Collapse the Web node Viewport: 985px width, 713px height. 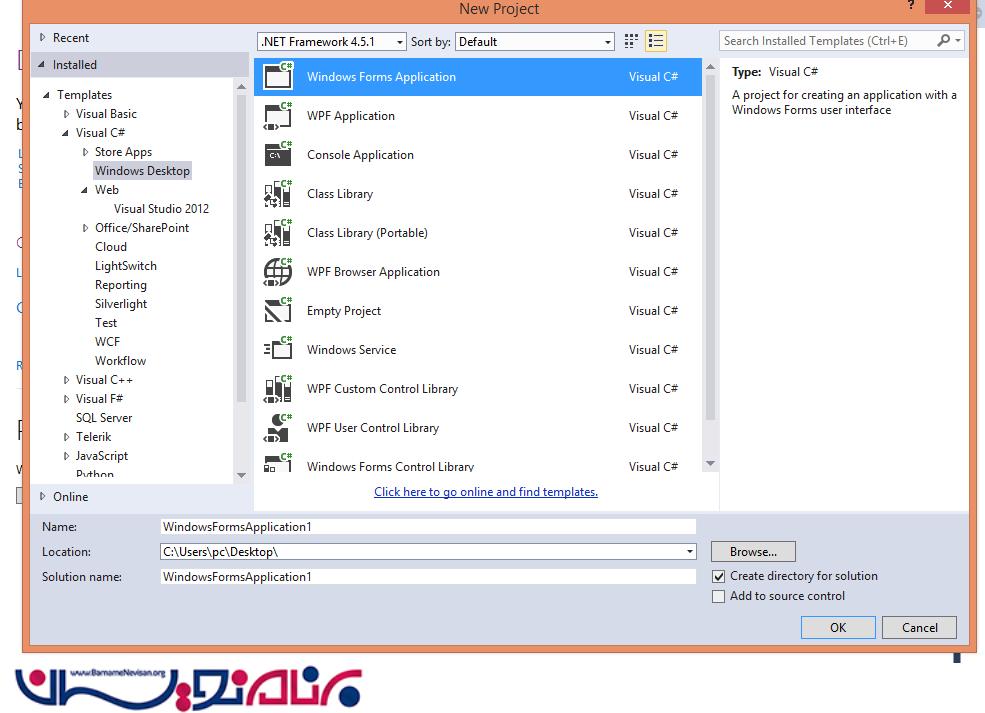[85, 190]
